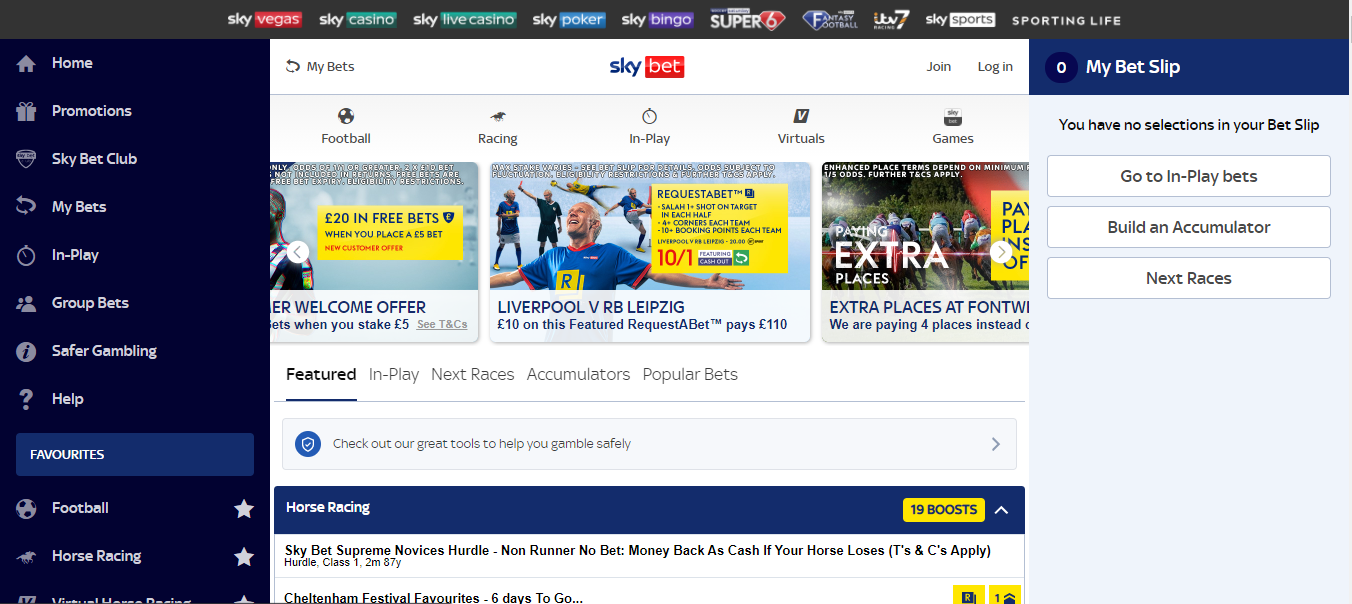
Task: Open the Fantasy Football logo
Action: [830, 19]
